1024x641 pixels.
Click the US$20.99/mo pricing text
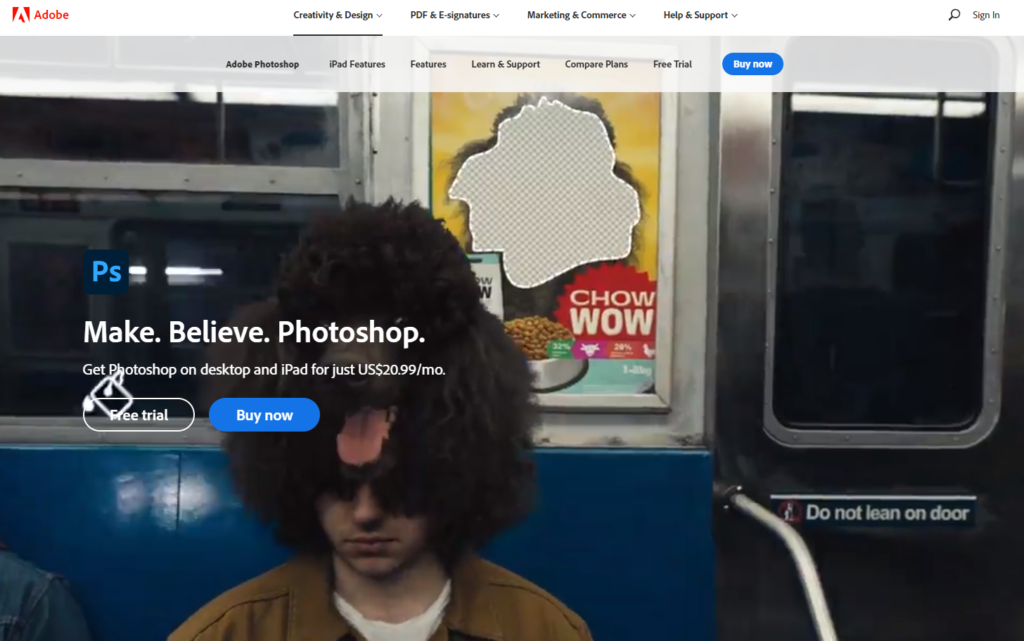click(402, 369)
